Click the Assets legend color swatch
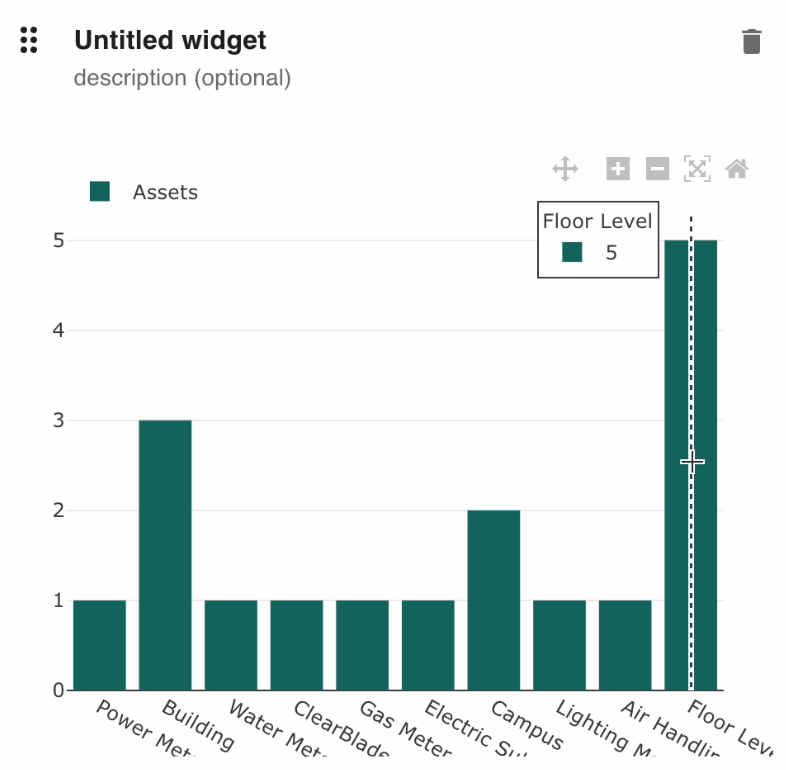This screenshot has width=786, height=770. pos(100,192)
